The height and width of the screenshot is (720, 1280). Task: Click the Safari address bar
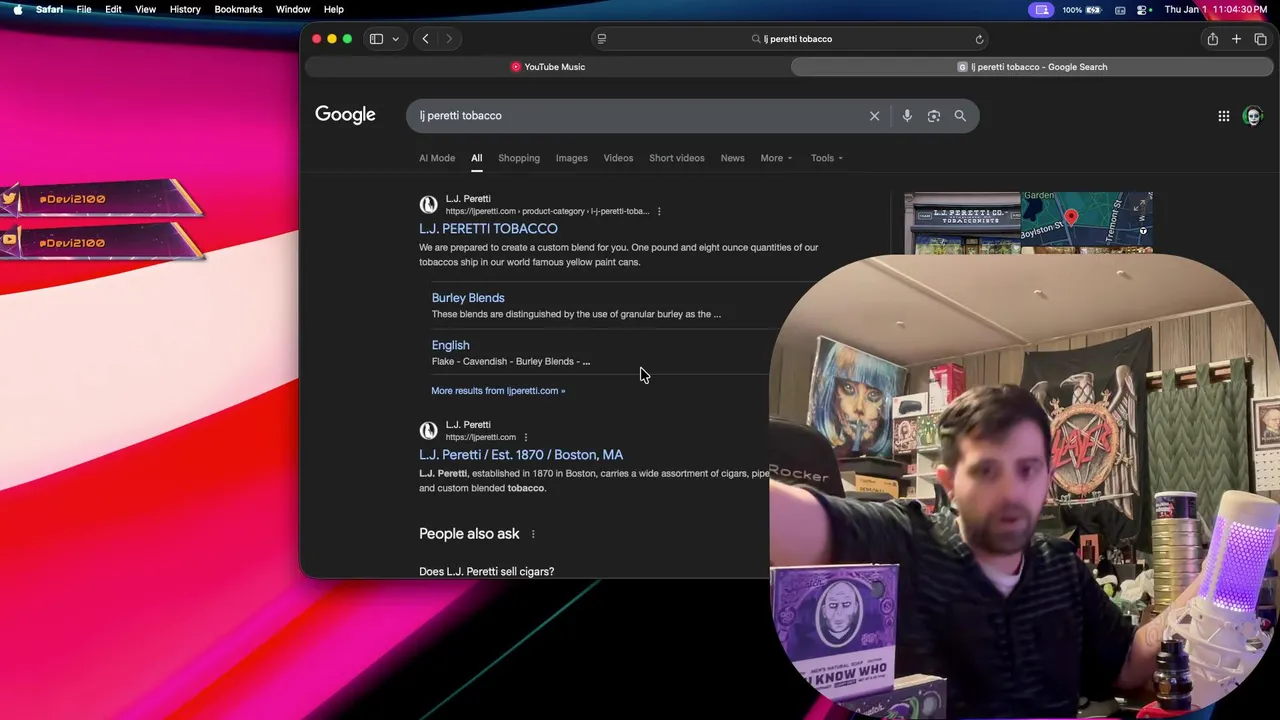[x=791, y=39]
